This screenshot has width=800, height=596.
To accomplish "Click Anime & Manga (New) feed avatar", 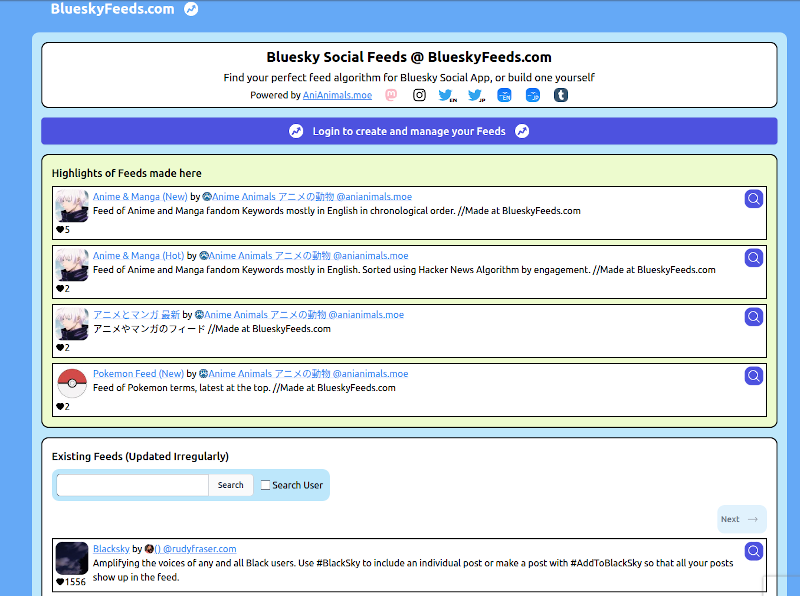I will click(x=72, y=206).
